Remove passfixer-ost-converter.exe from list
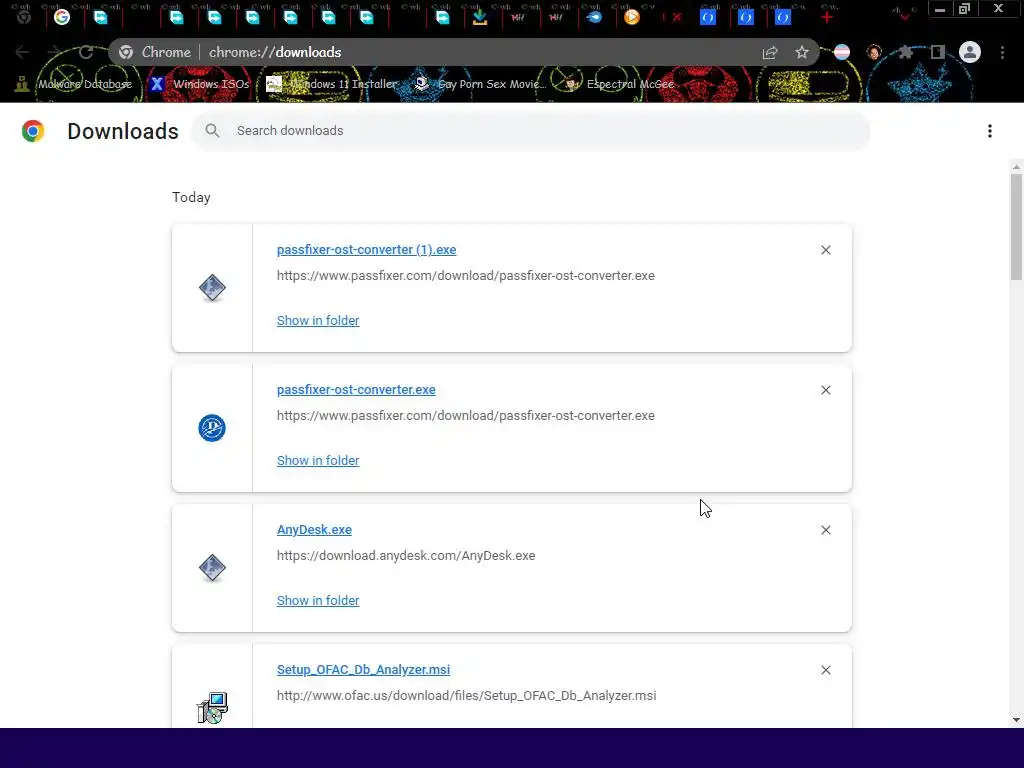 (x=826, y=390)
